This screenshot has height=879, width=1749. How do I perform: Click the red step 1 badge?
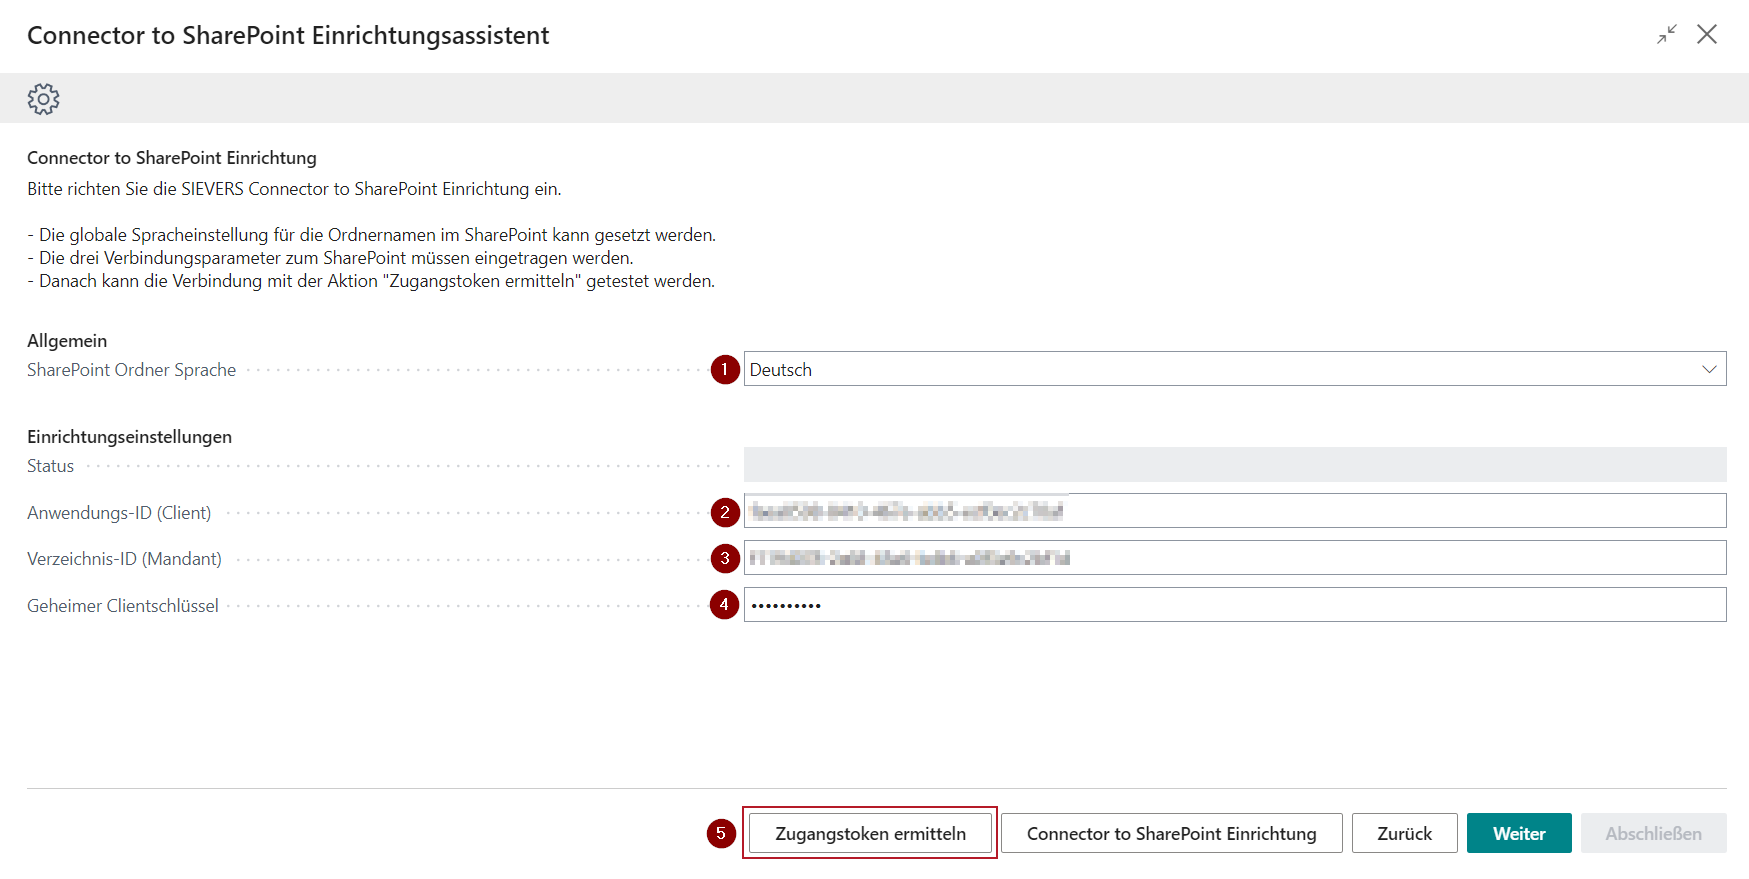(x=725, y=370)
